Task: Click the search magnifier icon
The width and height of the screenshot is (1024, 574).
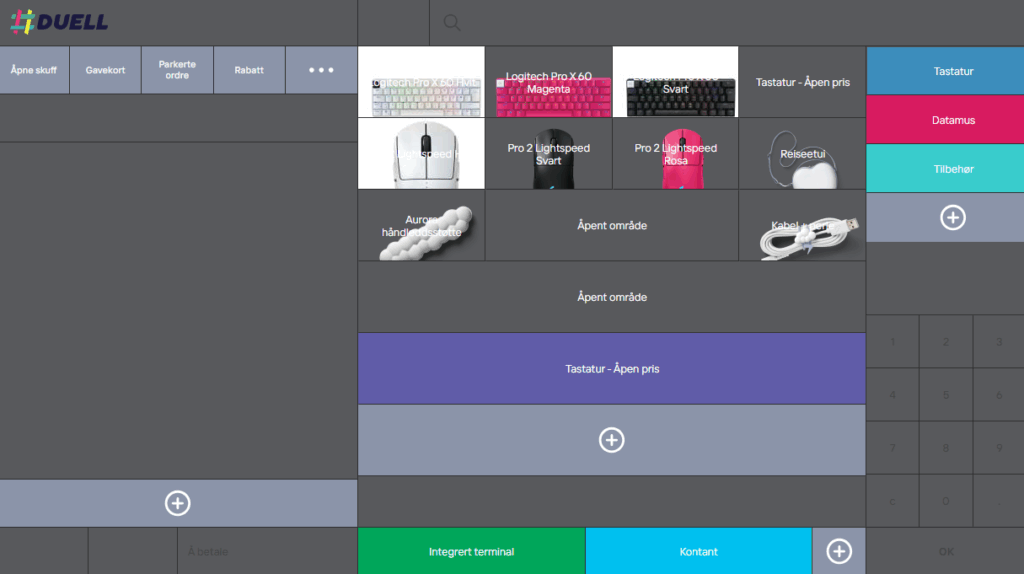Action: click(451, 23)
